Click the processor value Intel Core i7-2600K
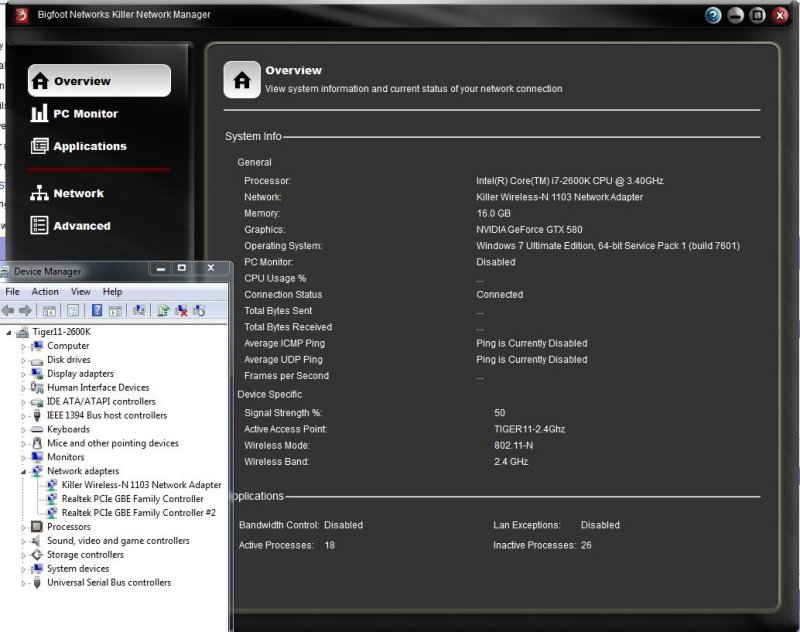800x632 pixels. (569, 181)
